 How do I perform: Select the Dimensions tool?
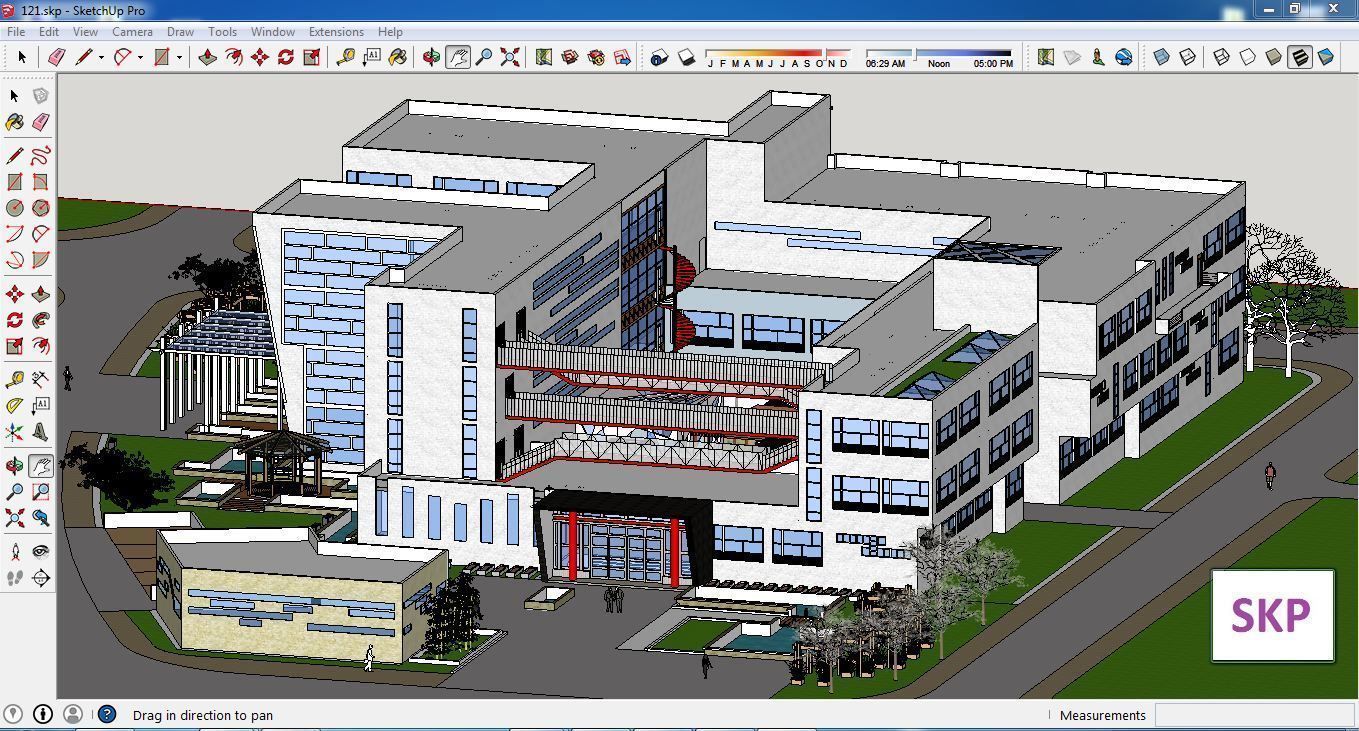[40, 380]
